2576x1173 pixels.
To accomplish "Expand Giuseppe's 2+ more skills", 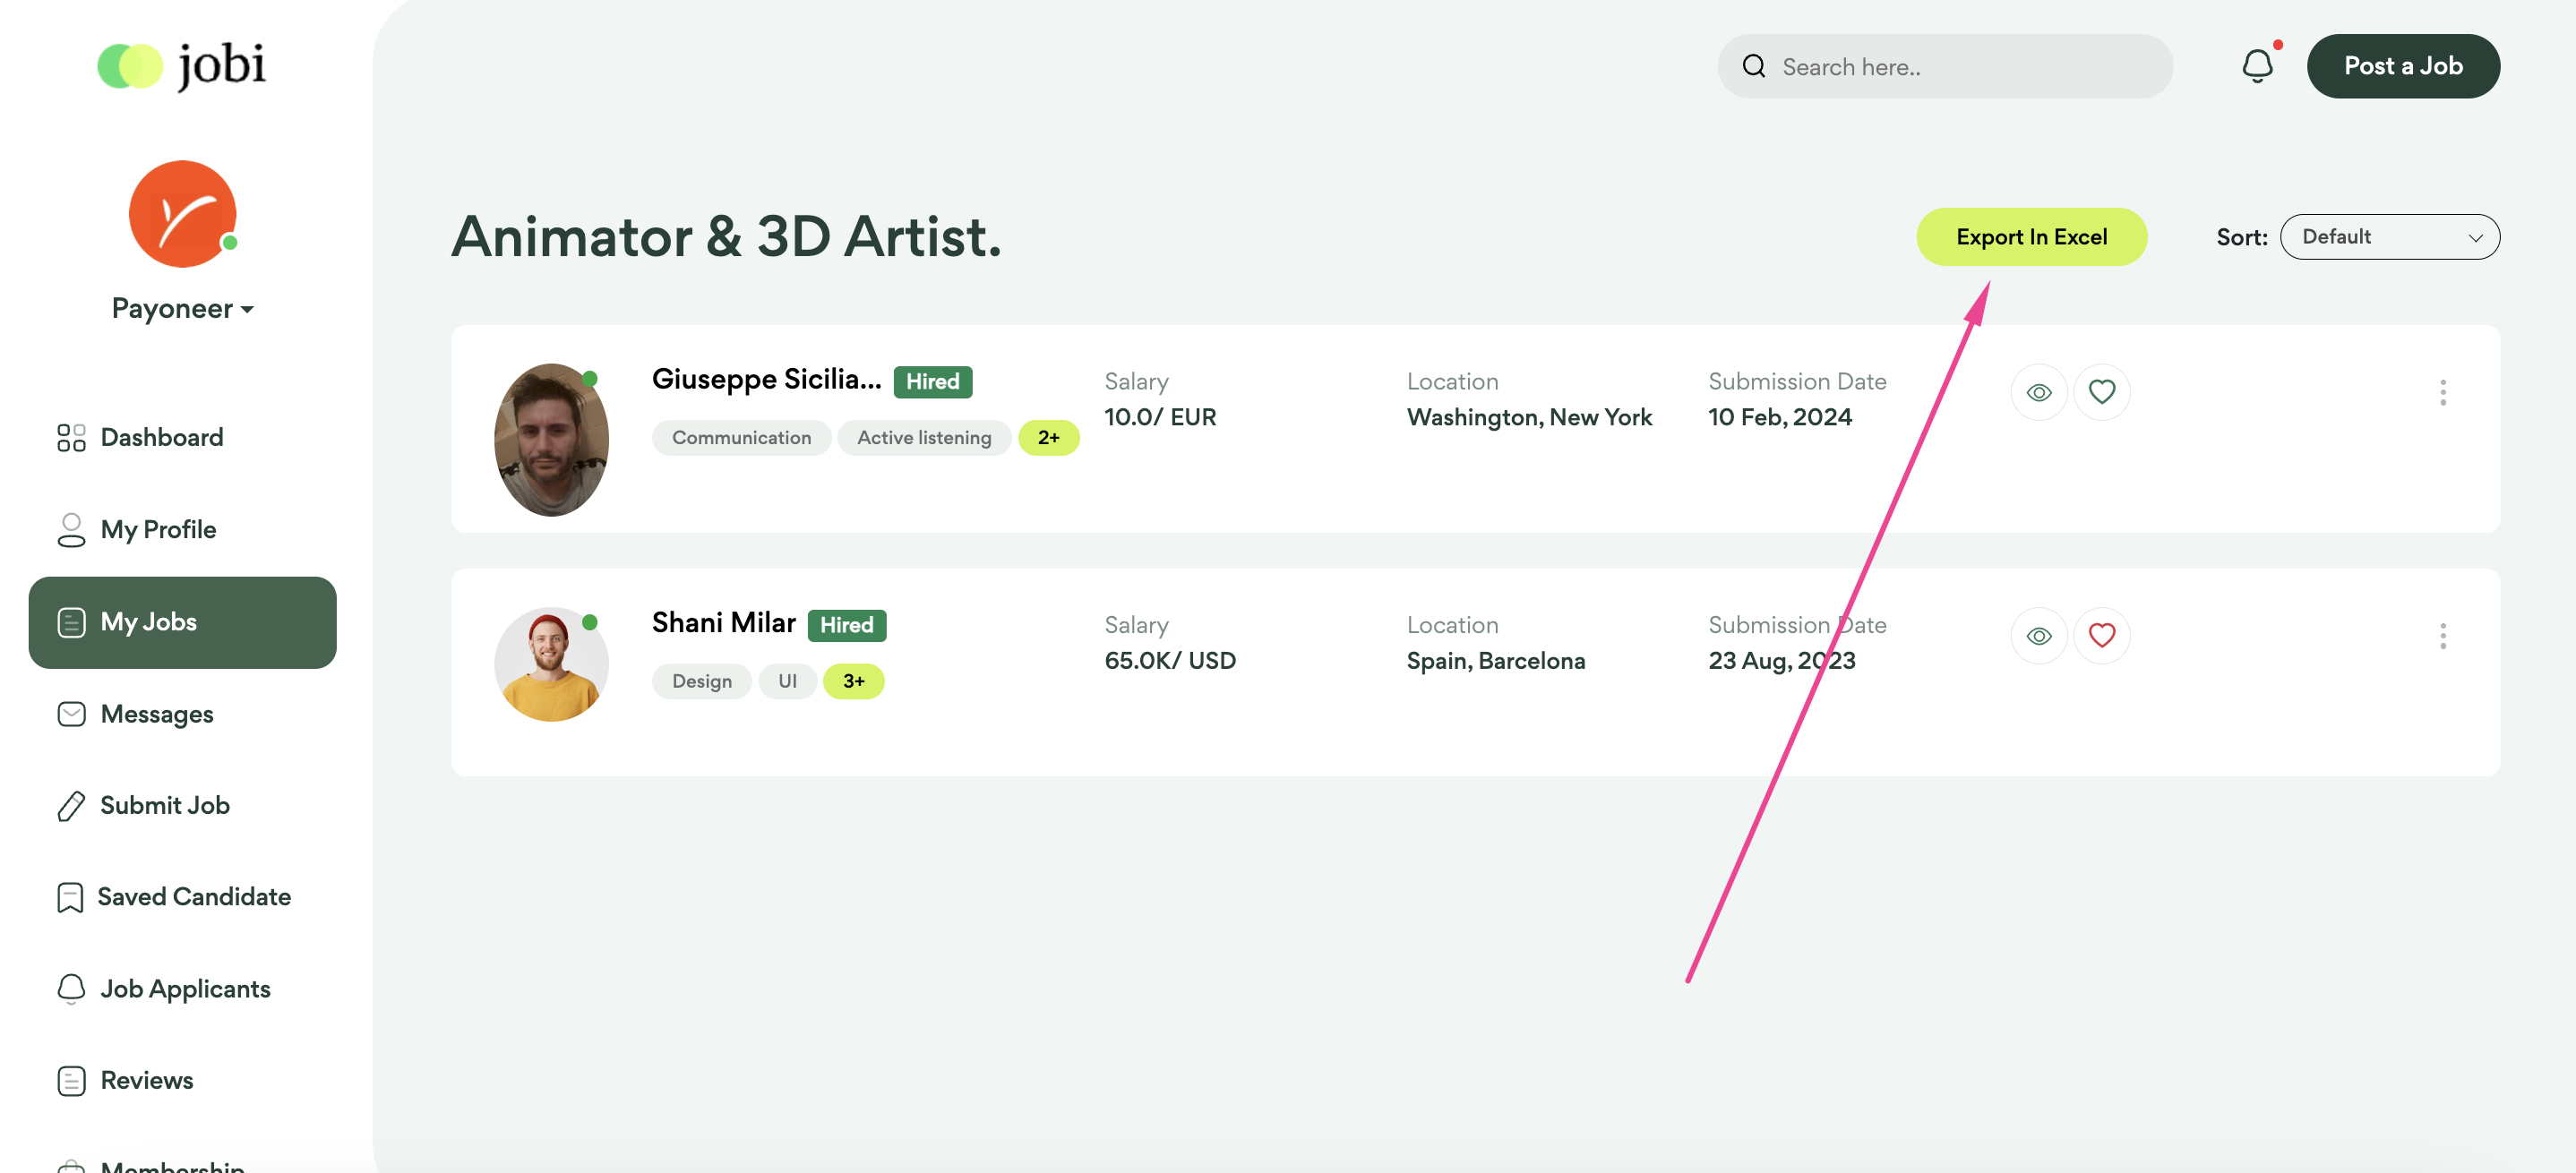I will click(1048, 438).
